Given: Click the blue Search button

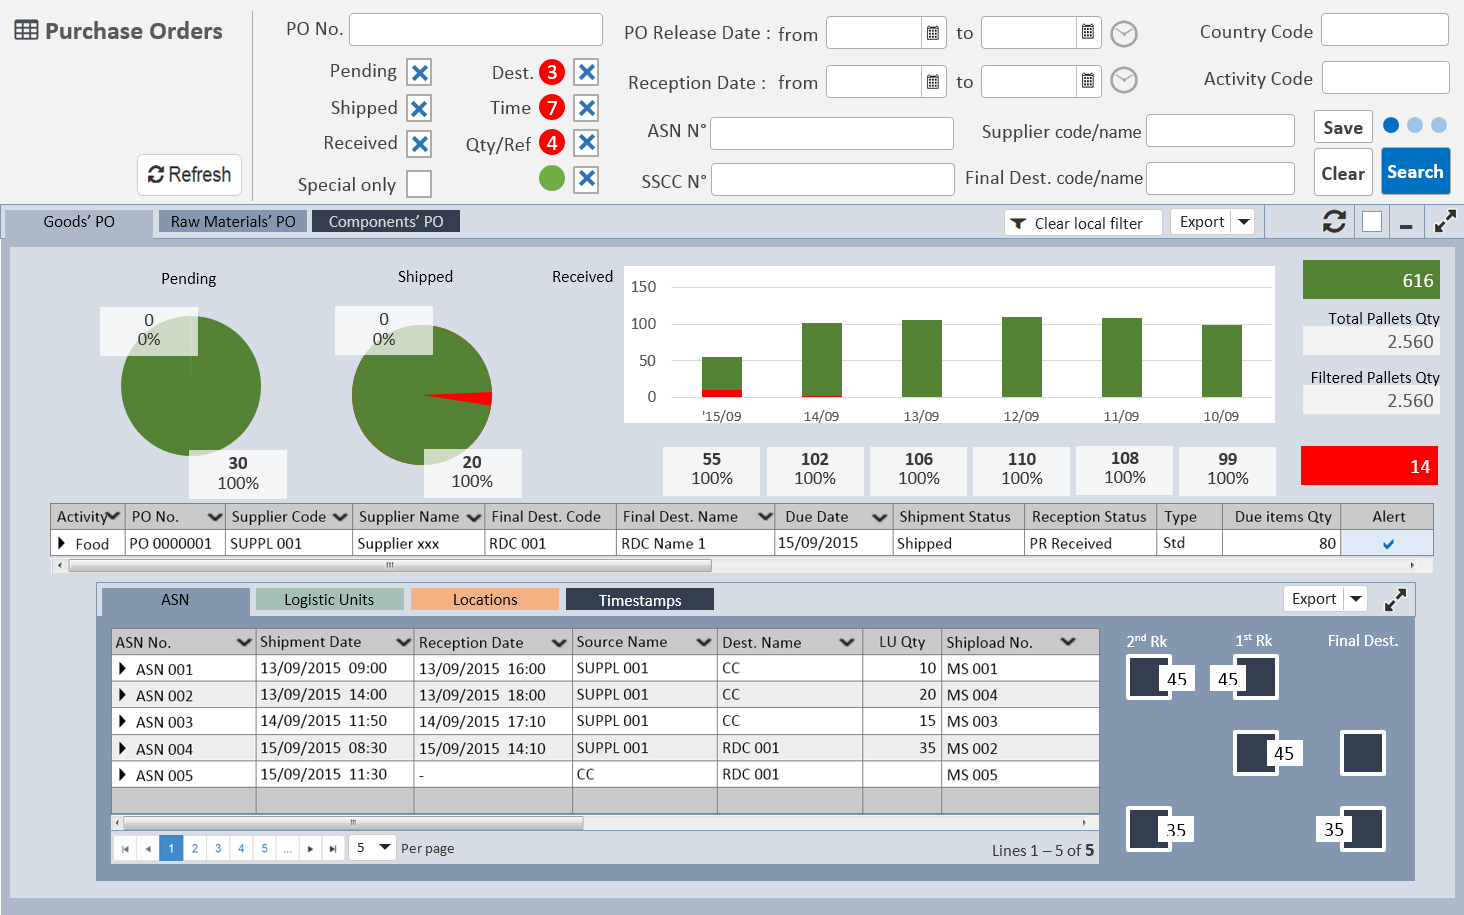Looking at the screenshot, I should [1415, 172].
